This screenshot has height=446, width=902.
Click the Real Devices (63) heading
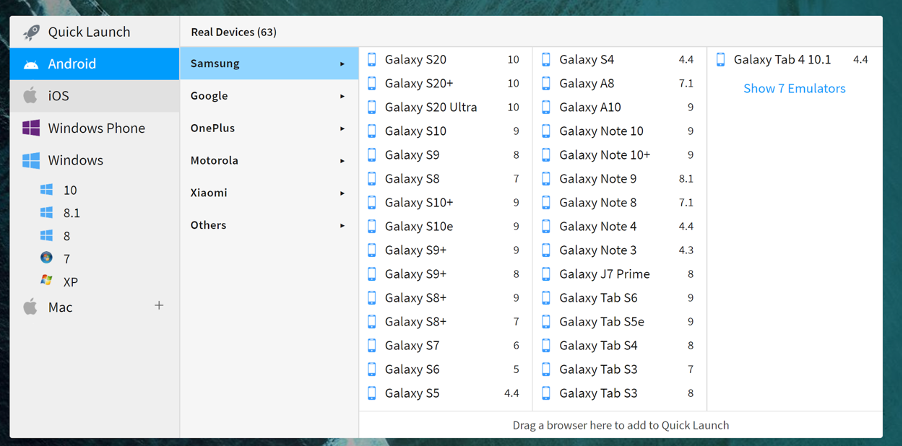pyautogui.click(x=234, y=32)
